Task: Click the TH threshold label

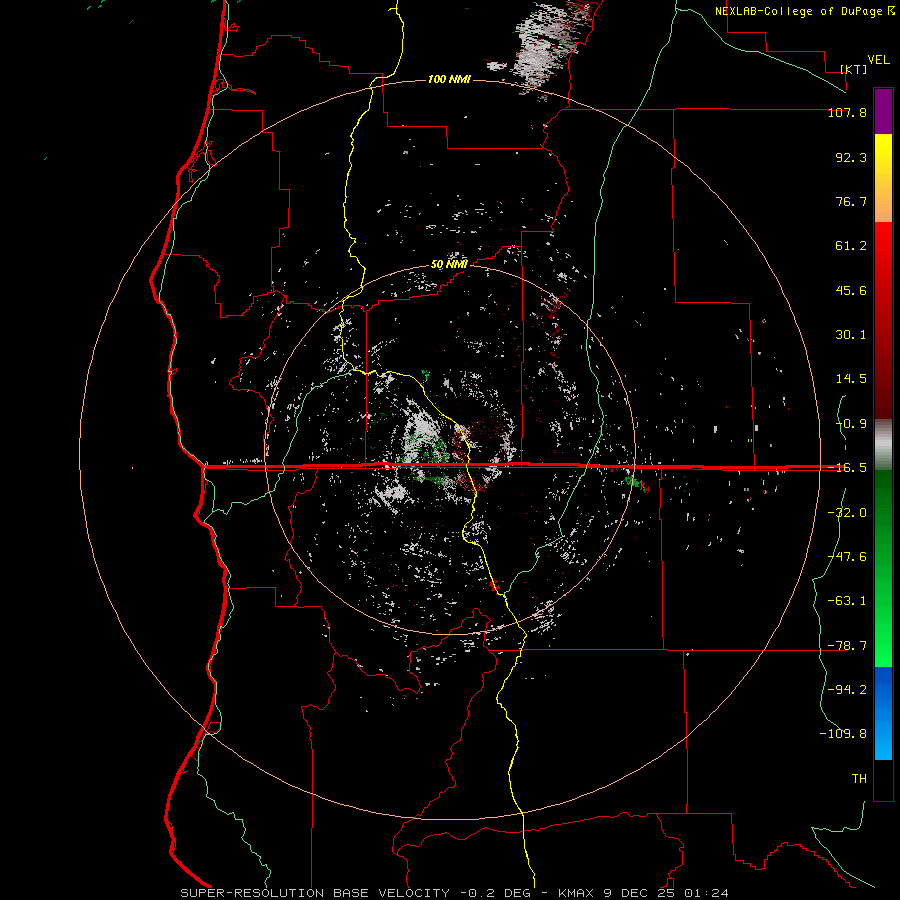Action: click(x=859, y=779)
